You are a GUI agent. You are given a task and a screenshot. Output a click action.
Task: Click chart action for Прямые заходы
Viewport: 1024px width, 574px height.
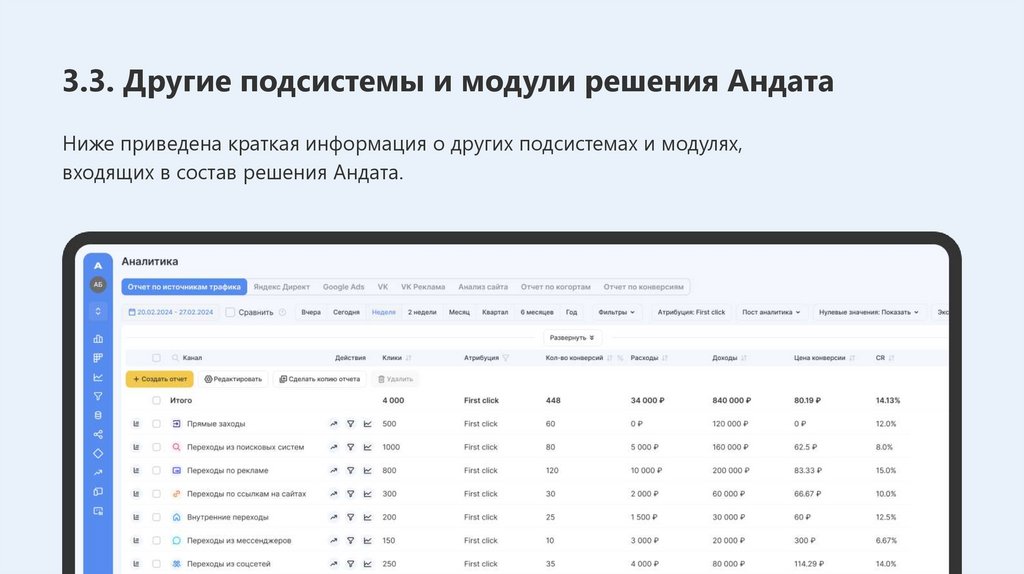click(368, 424)
